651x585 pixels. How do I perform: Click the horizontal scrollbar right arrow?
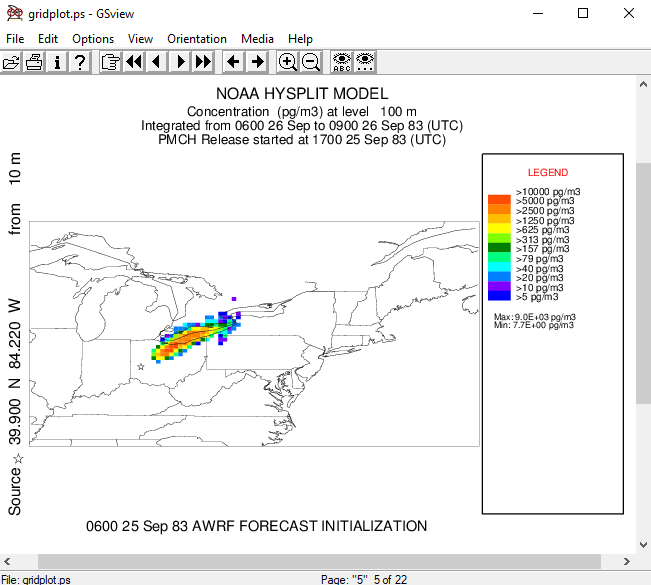[627, 562]
